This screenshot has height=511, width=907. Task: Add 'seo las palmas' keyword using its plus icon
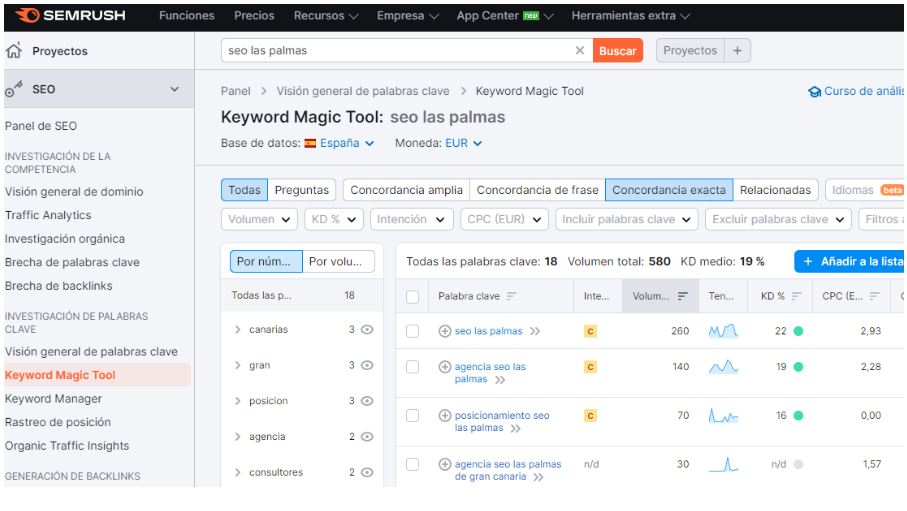tap(444, 331)
